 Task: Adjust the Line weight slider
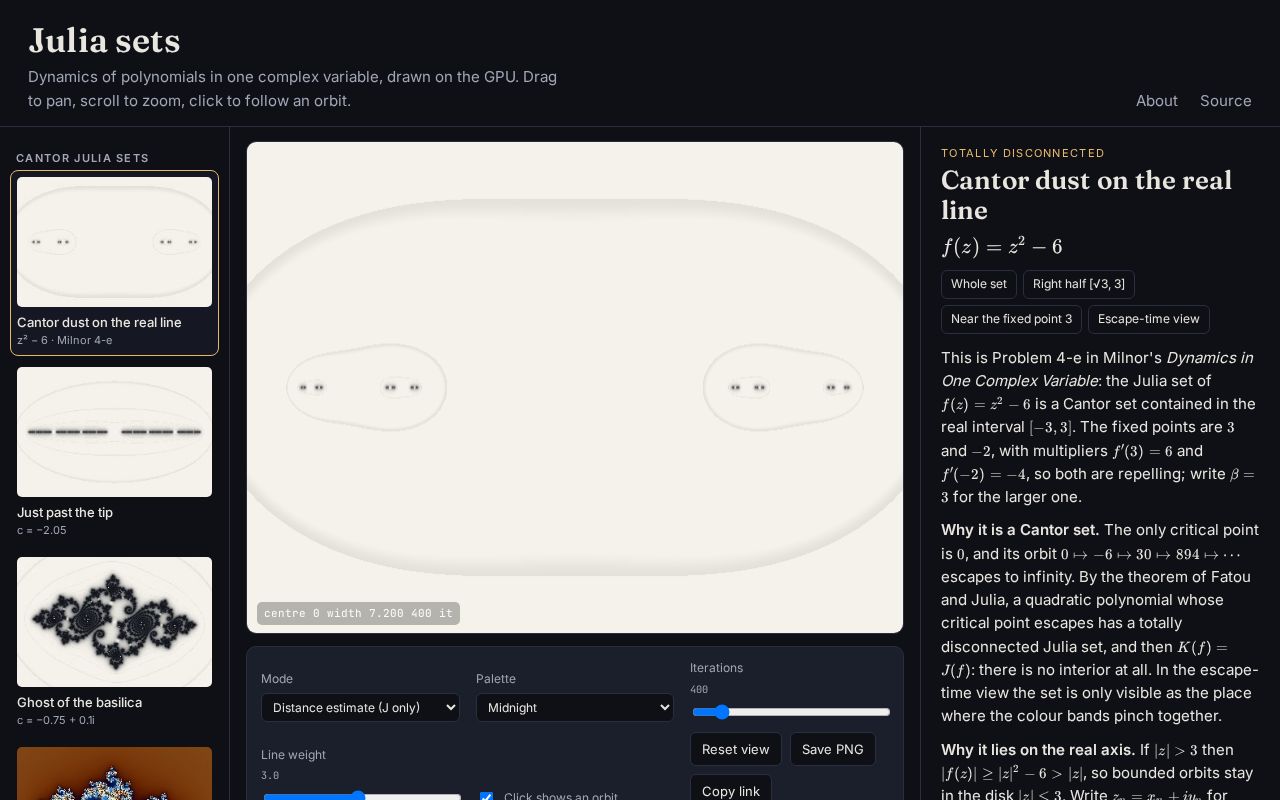click(361, 797)
